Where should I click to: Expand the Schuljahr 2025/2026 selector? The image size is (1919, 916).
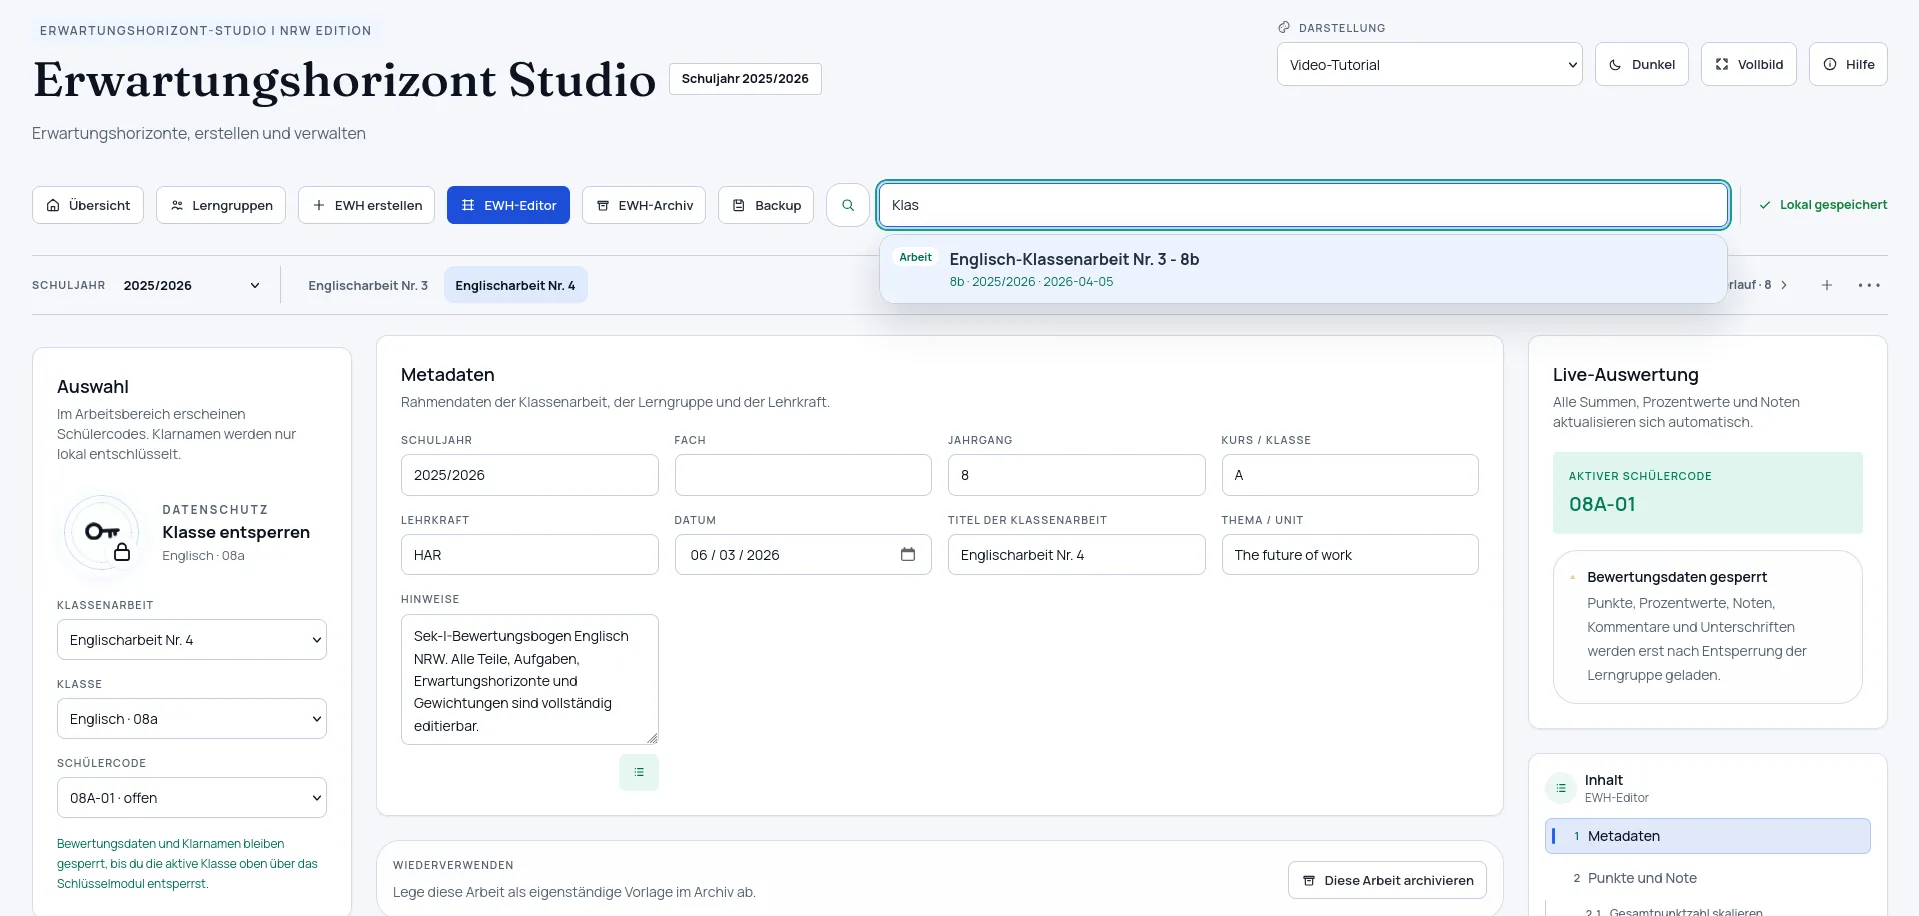point(191,285)
